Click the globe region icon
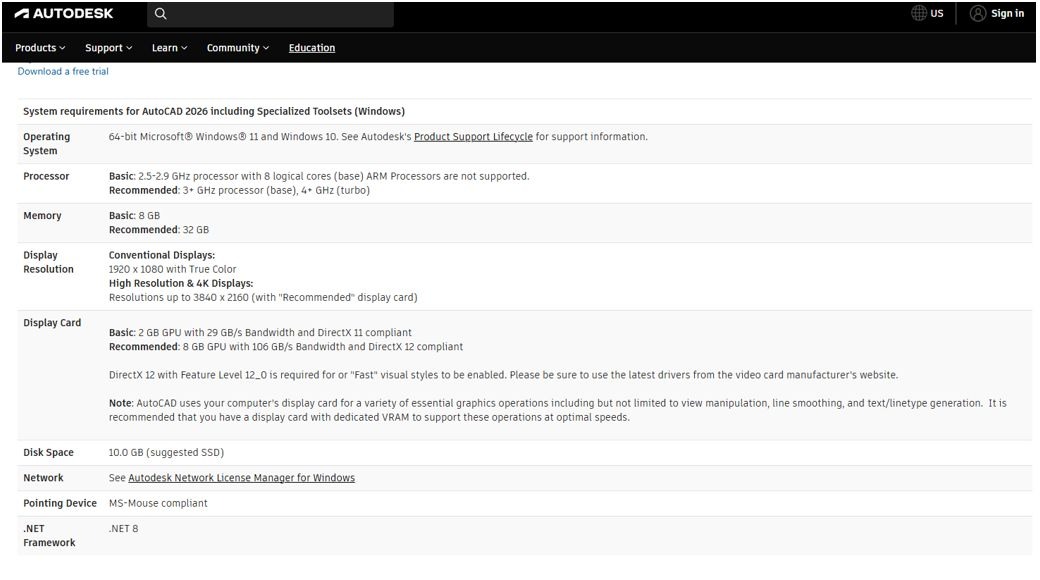This screenshot has width=1040, height=580. 919,13
